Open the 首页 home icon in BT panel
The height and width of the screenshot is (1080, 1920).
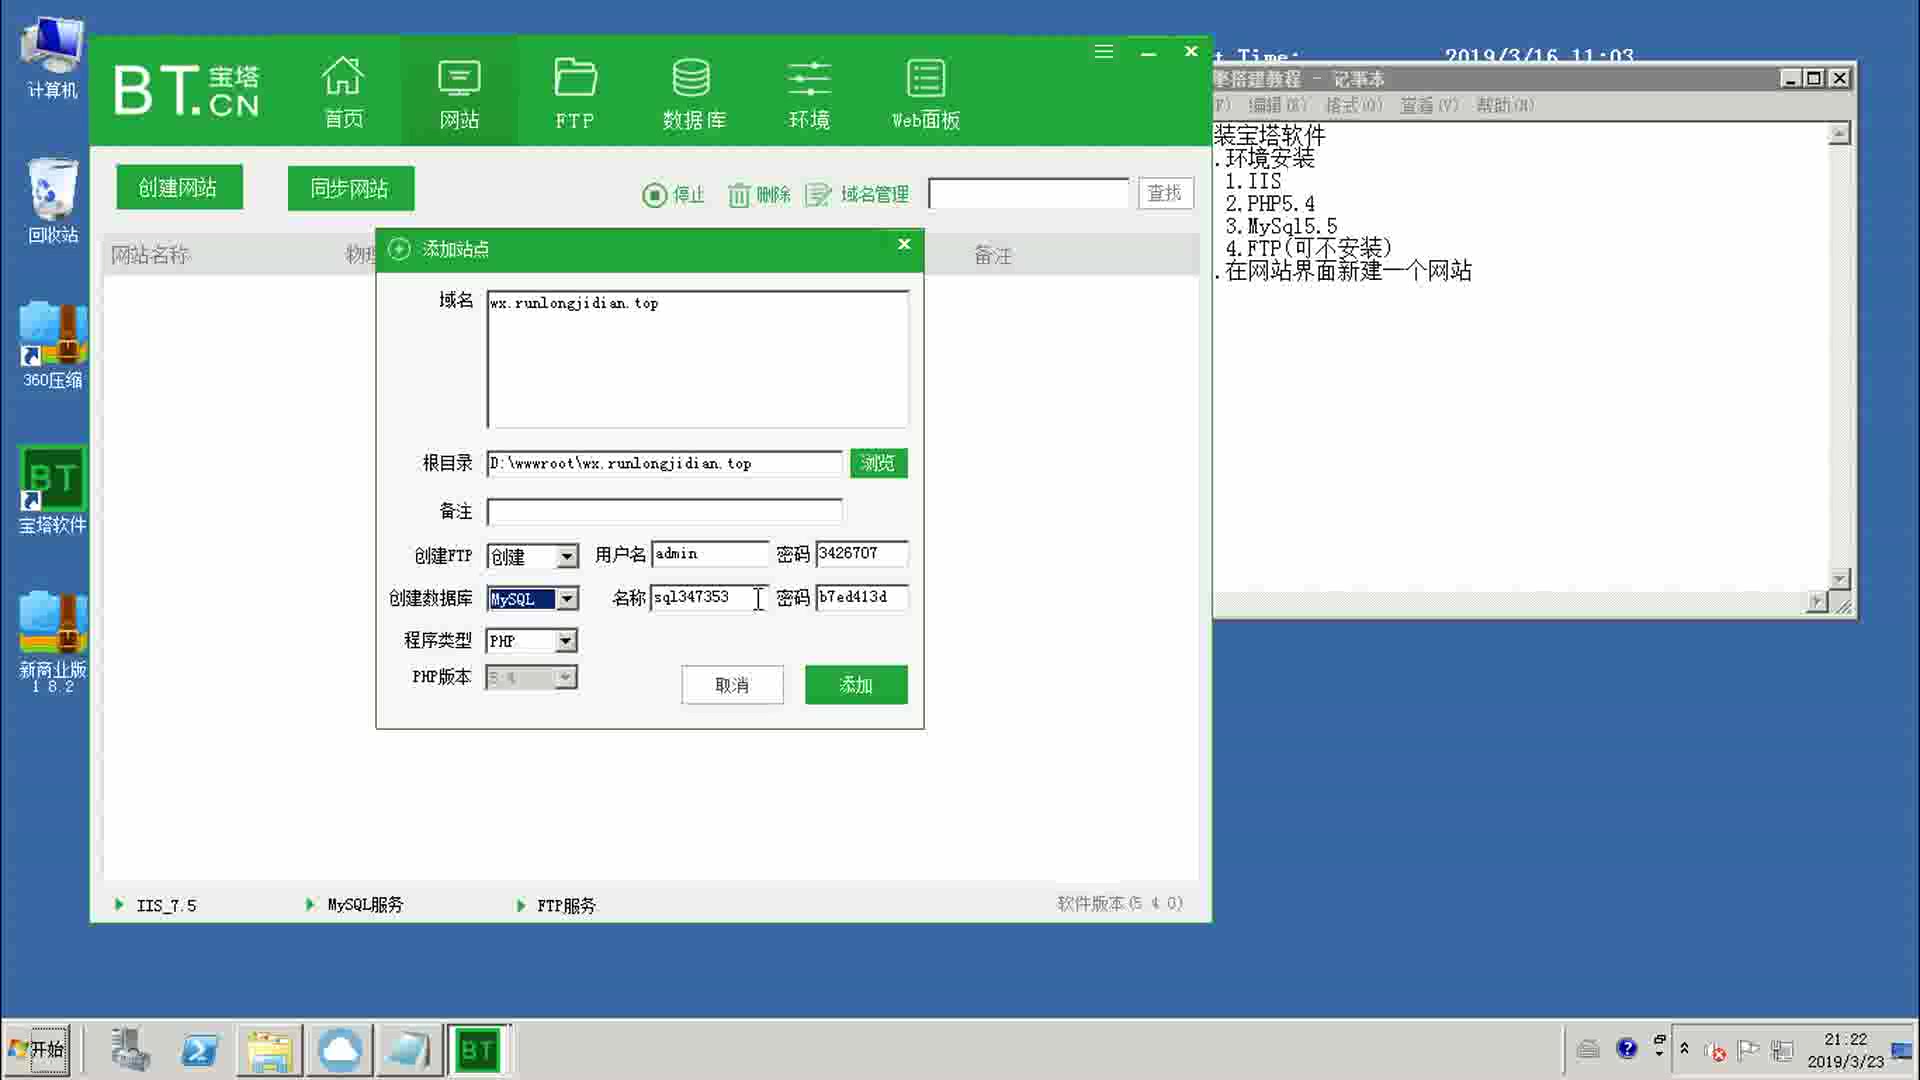(x=343, y=92)
